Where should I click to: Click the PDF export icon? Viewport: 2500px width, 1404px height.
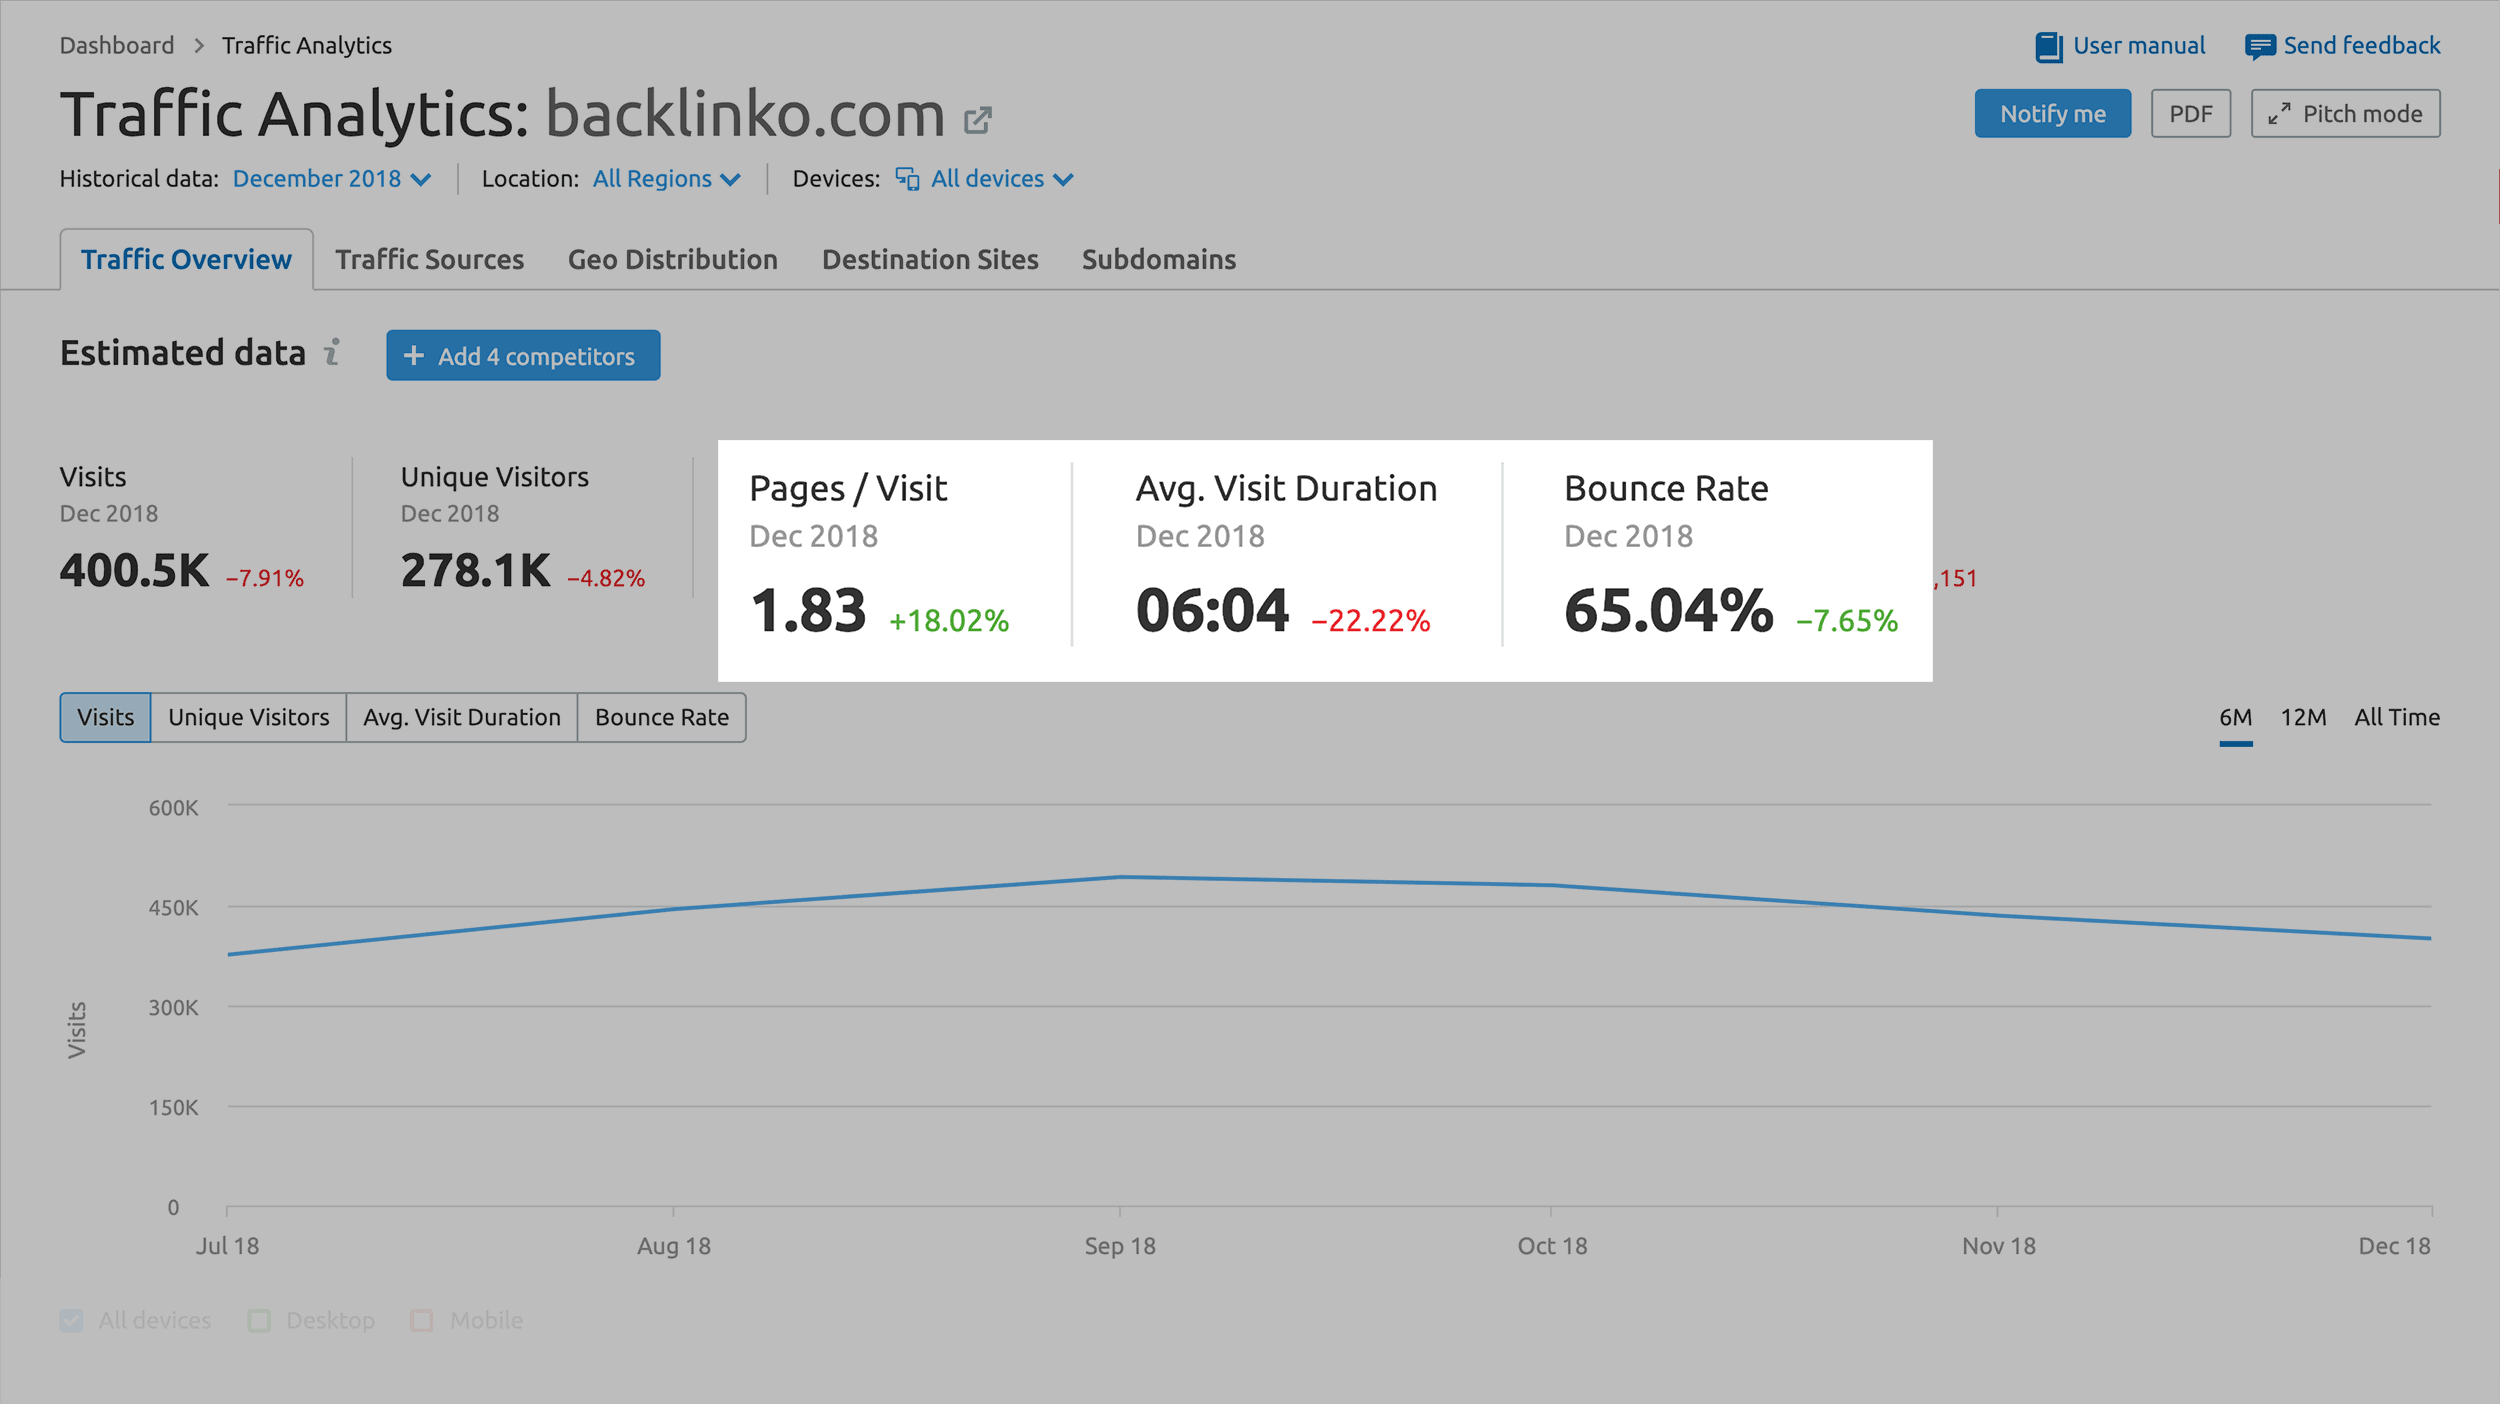coord(2191,113)
